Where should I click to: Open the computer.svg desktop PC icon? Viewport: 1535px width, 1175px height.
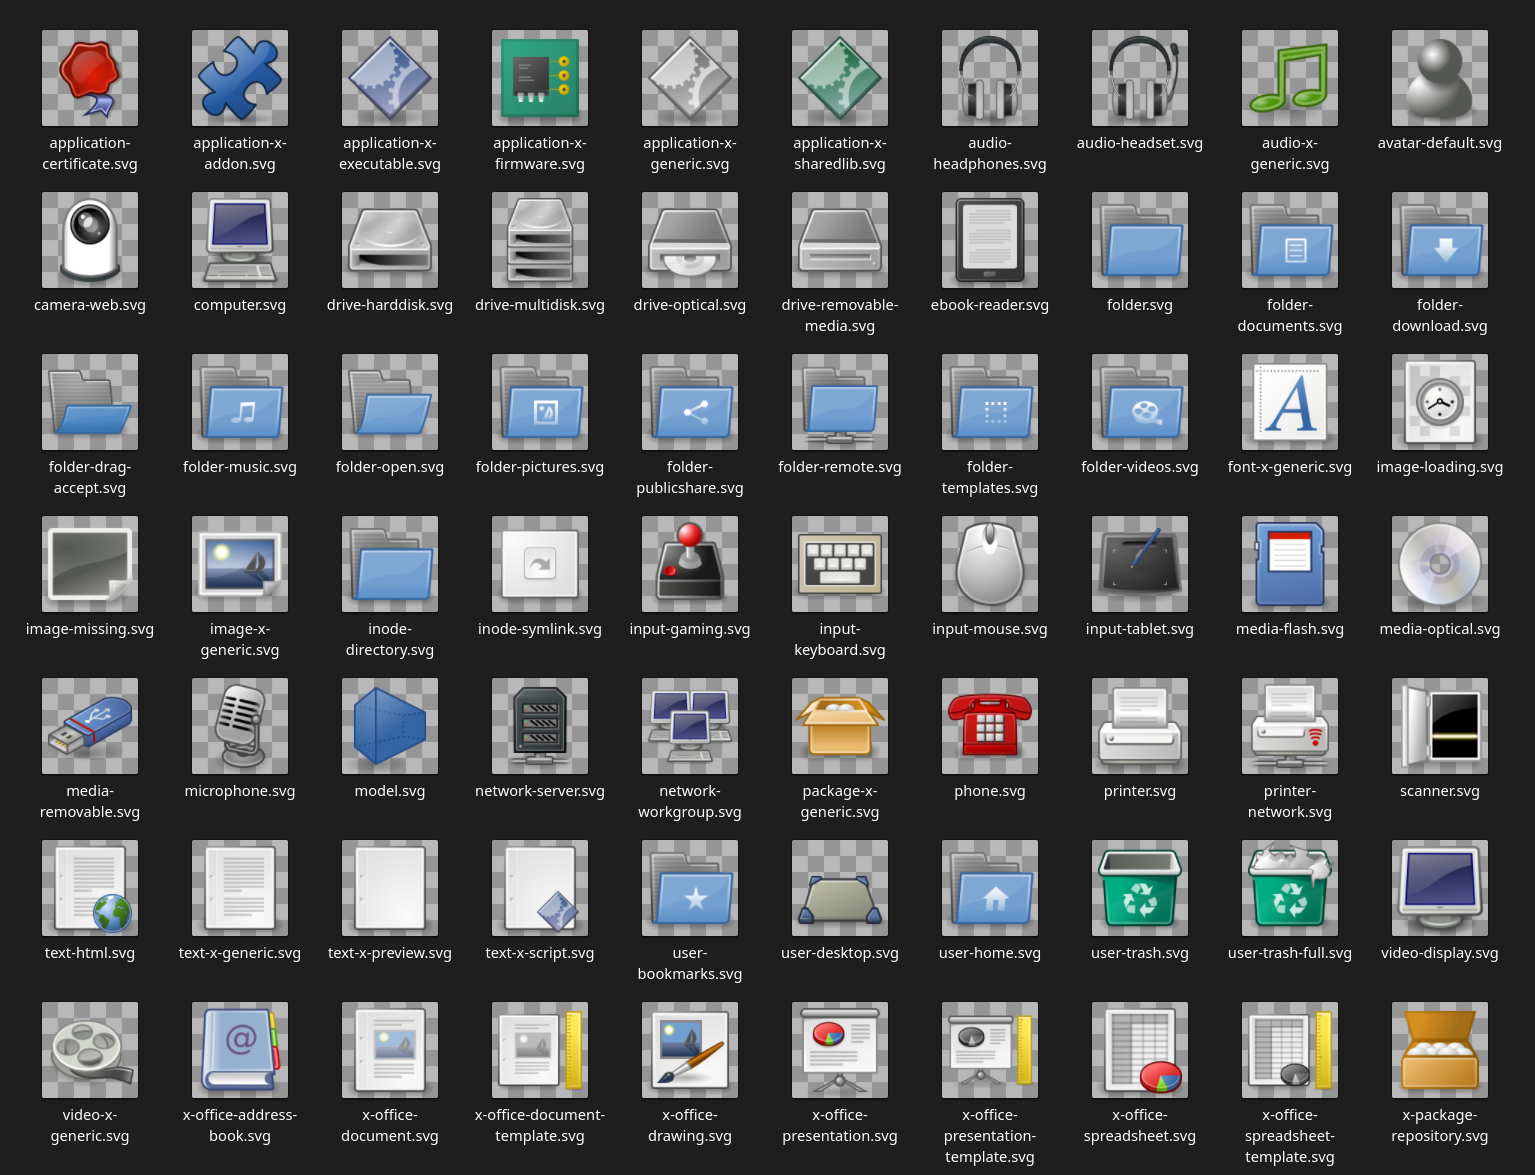point(240,240)
